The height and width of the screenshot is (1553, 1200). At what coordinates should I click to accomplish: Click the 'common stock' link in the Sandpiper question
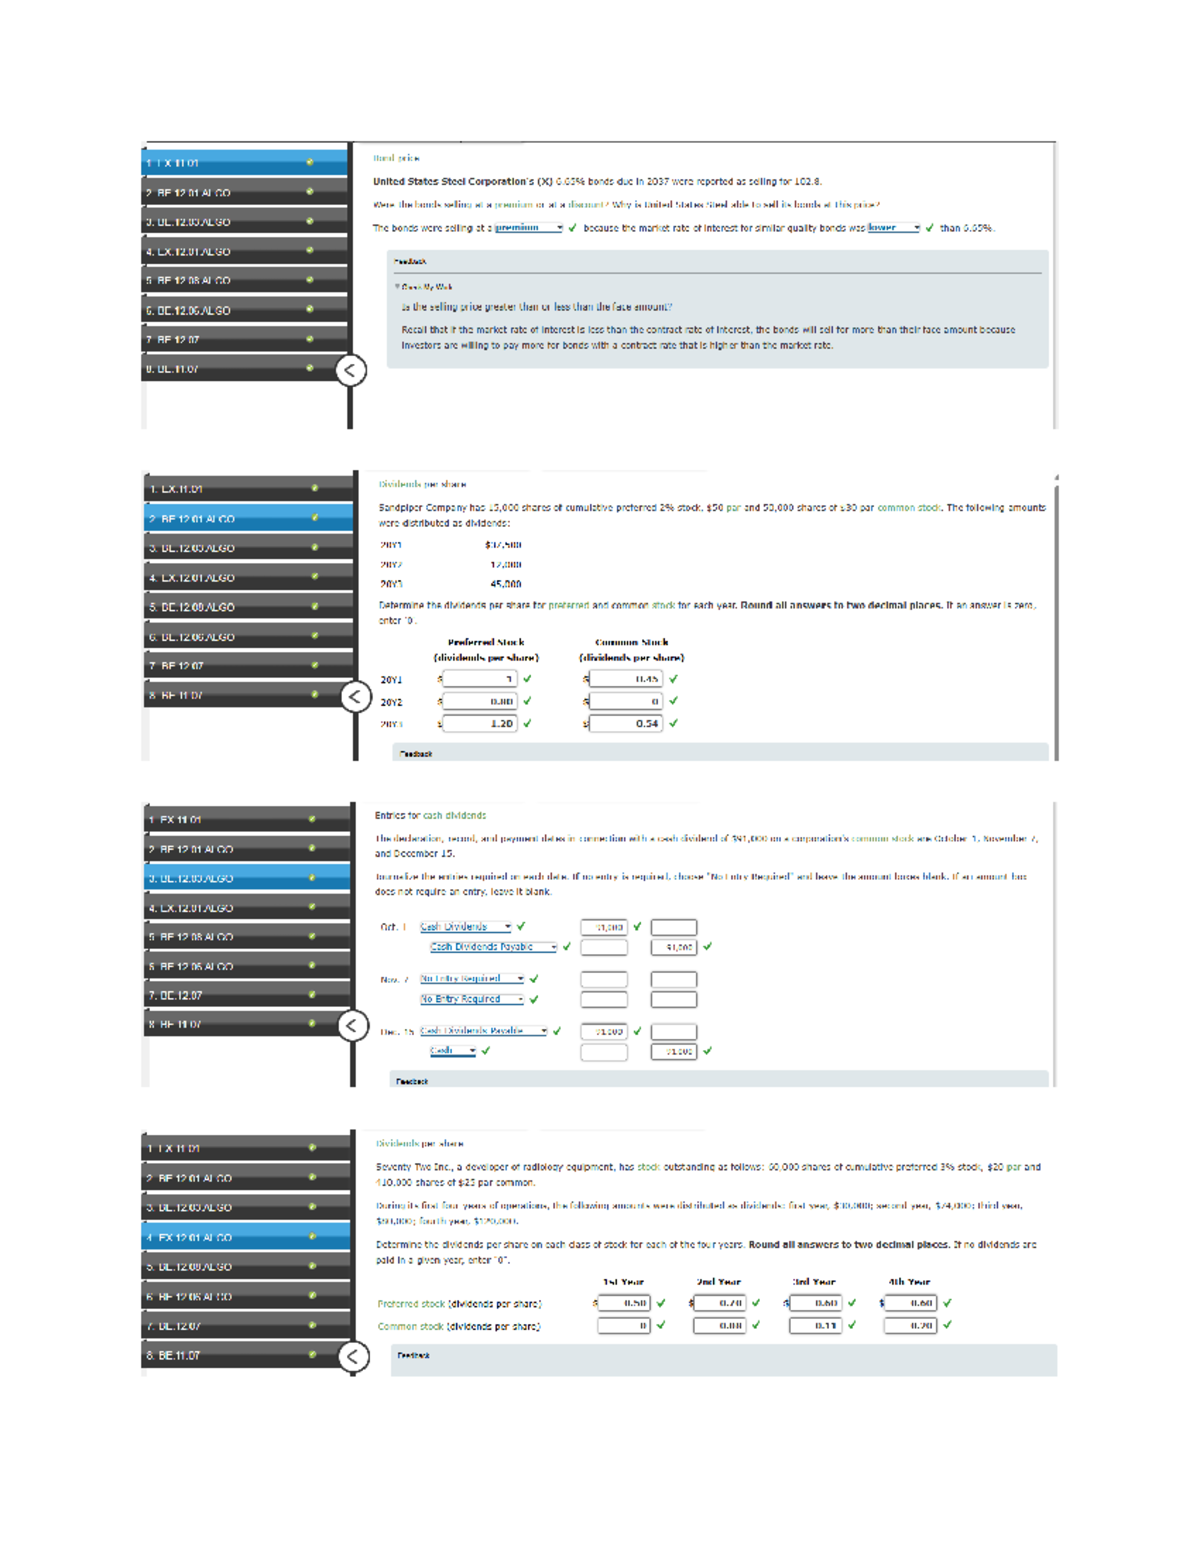click(x=909, y=508)
